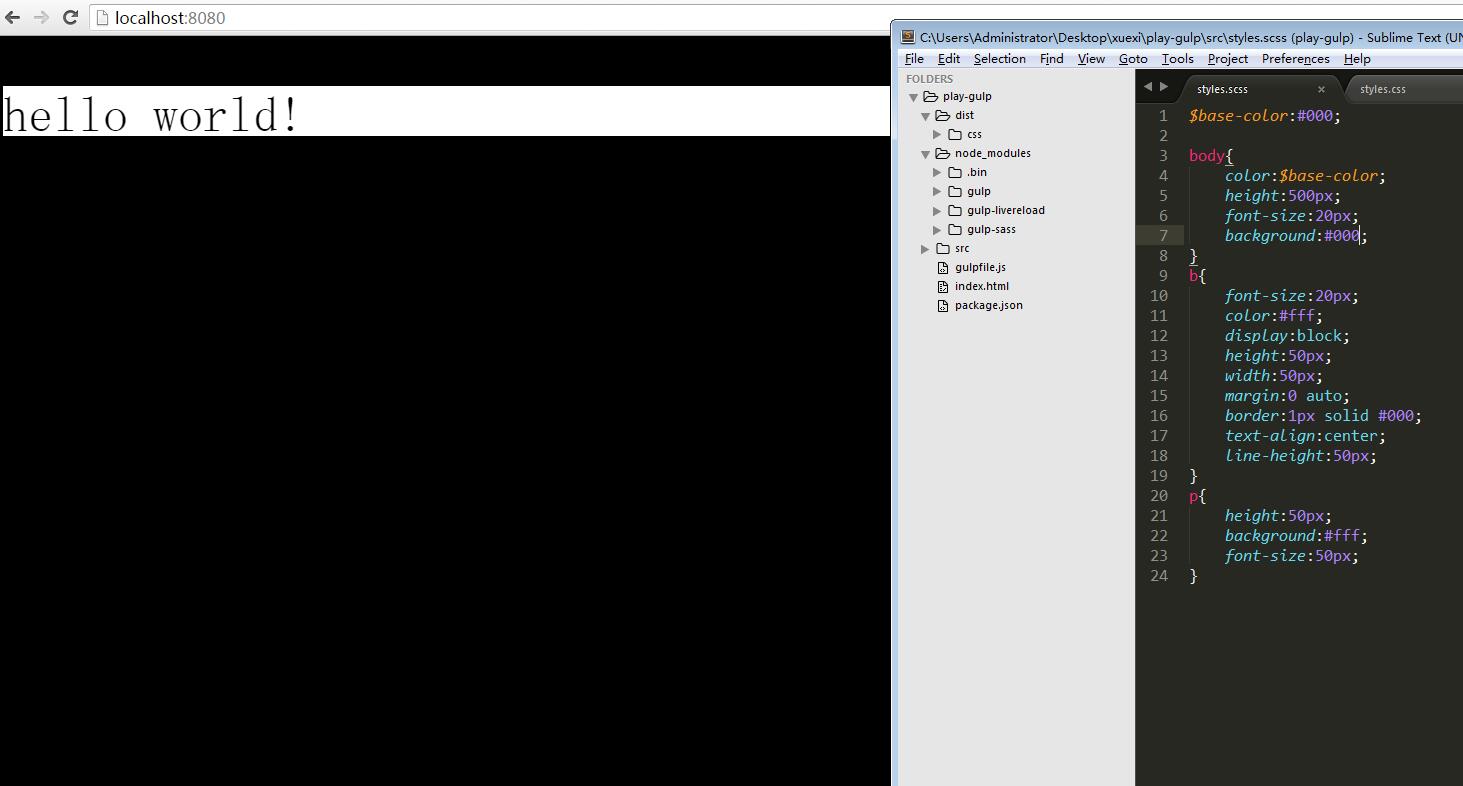
Task: Open package.json in the sidebar
Action: click(x=988, y=305)
